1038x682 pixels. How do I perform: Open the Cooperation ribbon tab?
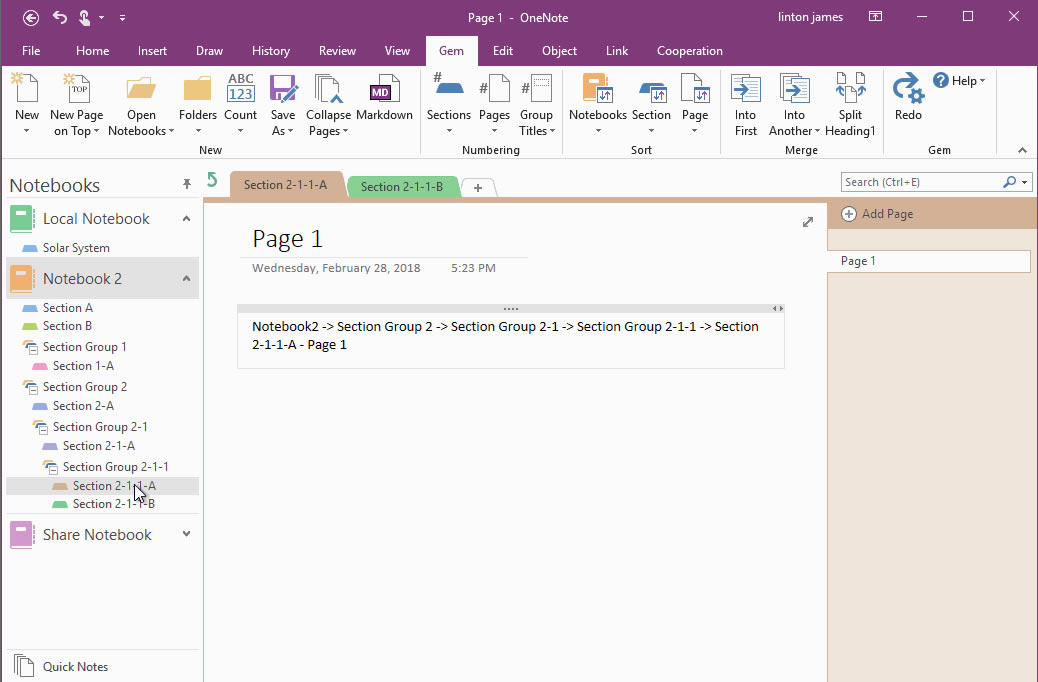pyautogui.click(x=689, y=51)
